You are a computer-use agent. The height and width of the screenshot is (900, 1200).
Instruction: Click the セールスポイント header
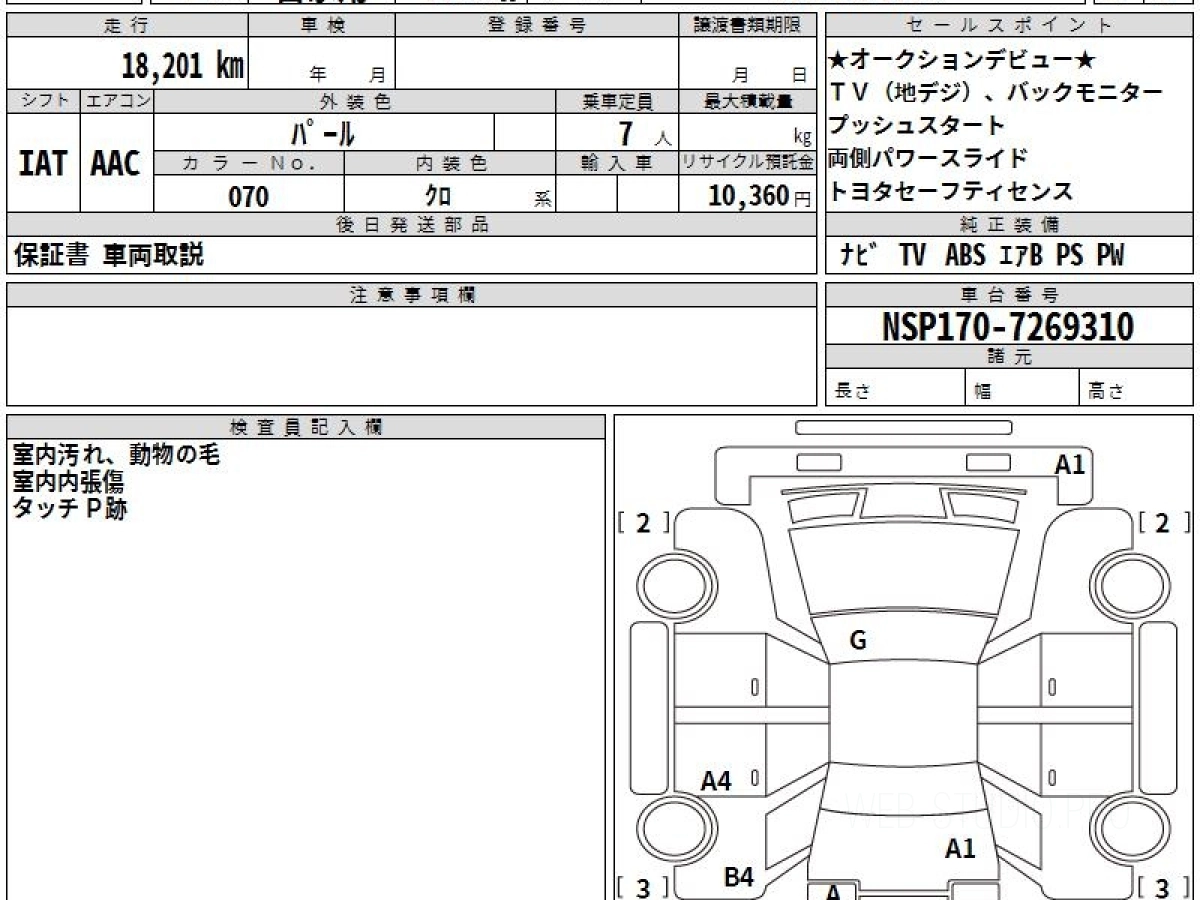coord(1009,26)
